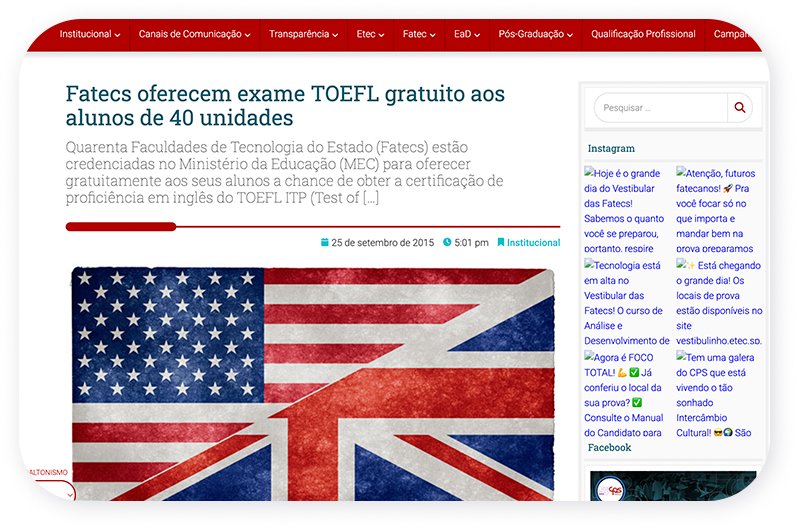The image size is (797, 528).
Task: Open Instagram post 'Está chegando o grande dia!'
Action: click(719, 302)
